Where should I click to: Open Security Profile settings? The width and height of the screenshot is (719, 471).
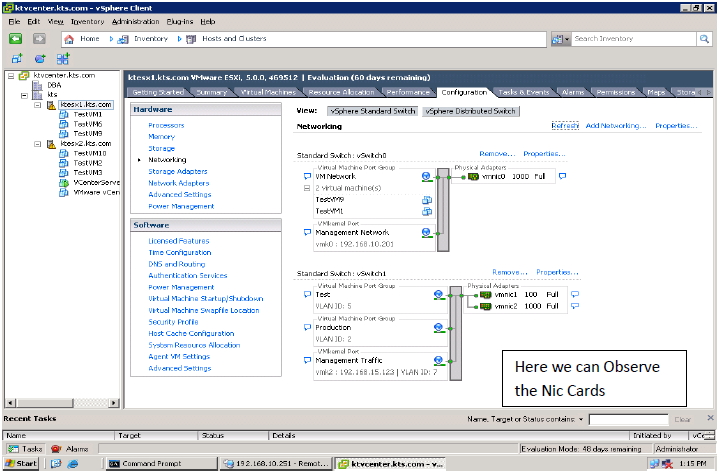click(x=173, y=322)
